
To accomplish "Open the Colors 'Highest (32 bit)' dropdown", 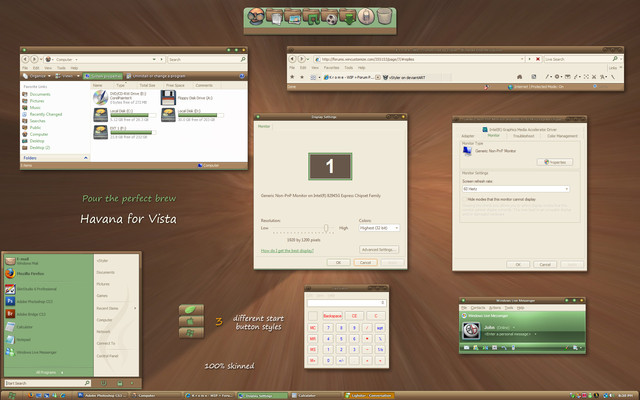I will click(379, 228).
